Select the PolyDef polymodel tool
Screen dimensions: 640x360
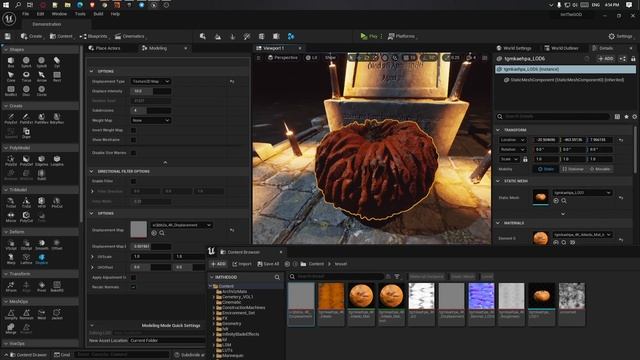click(x=26, y=161)
